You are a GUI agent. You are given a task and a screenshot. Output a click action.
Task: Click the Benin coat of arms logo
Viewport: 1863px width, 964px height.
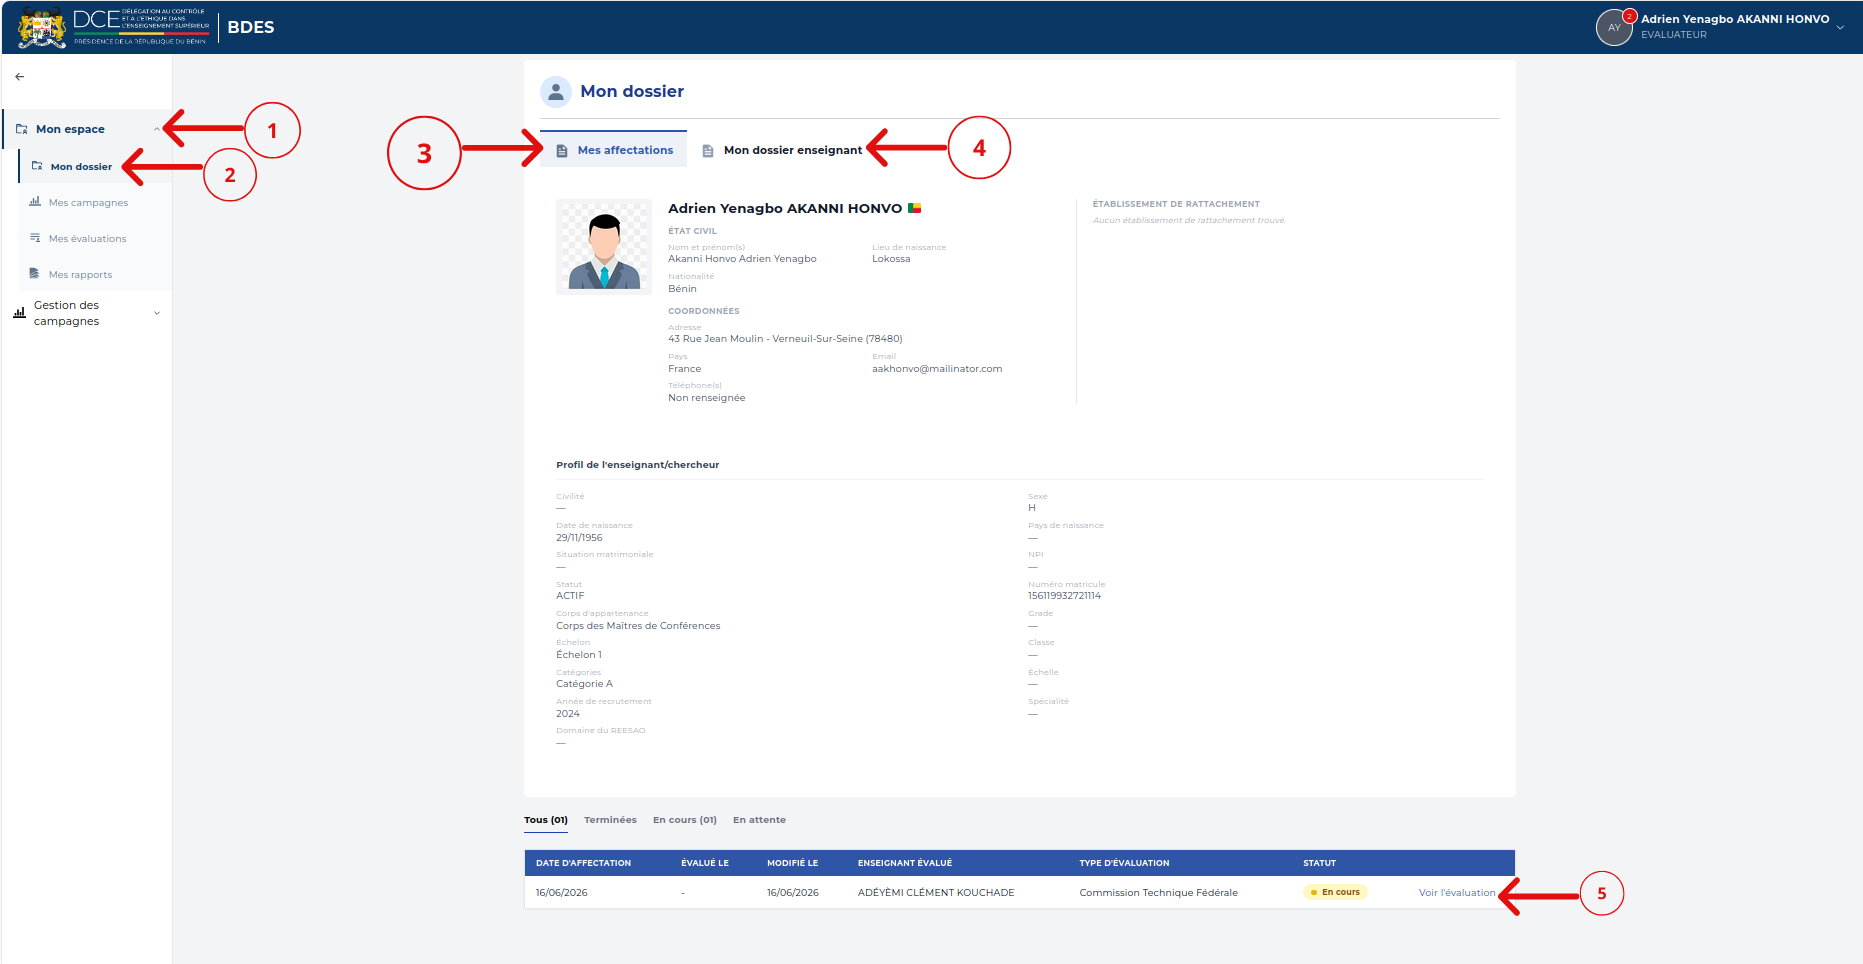[x=42, y=27]
